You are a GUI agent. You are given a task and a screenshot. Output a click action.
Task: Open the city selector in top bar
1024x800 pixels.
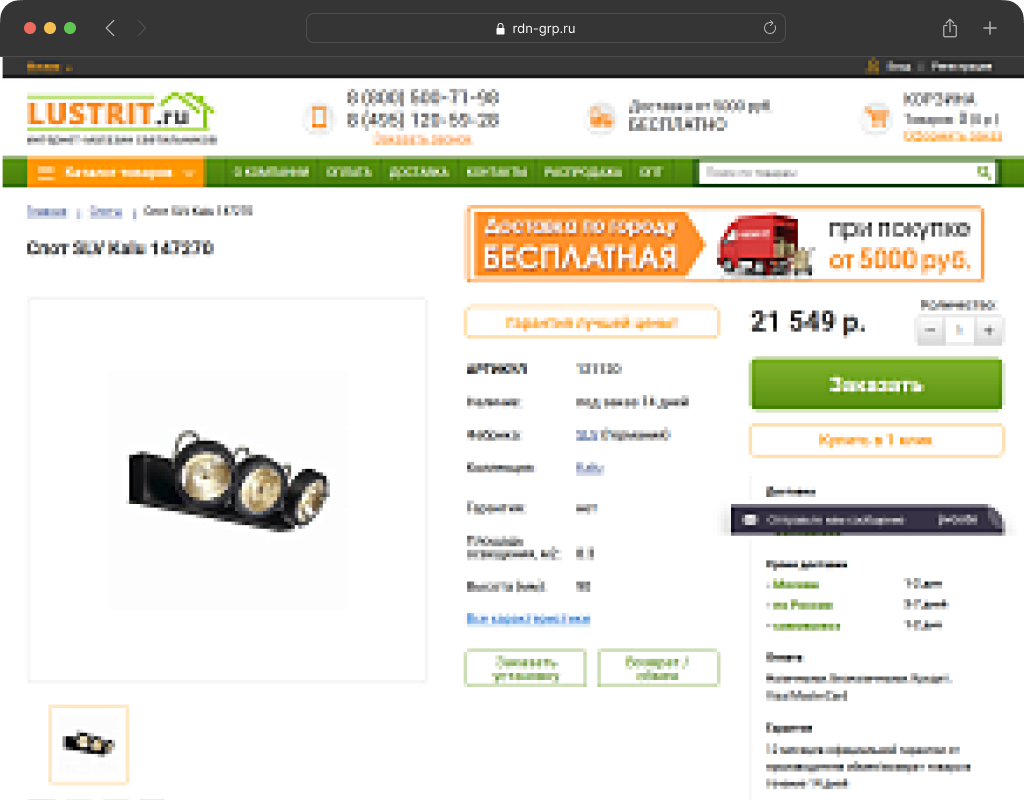tap(49, 67)
